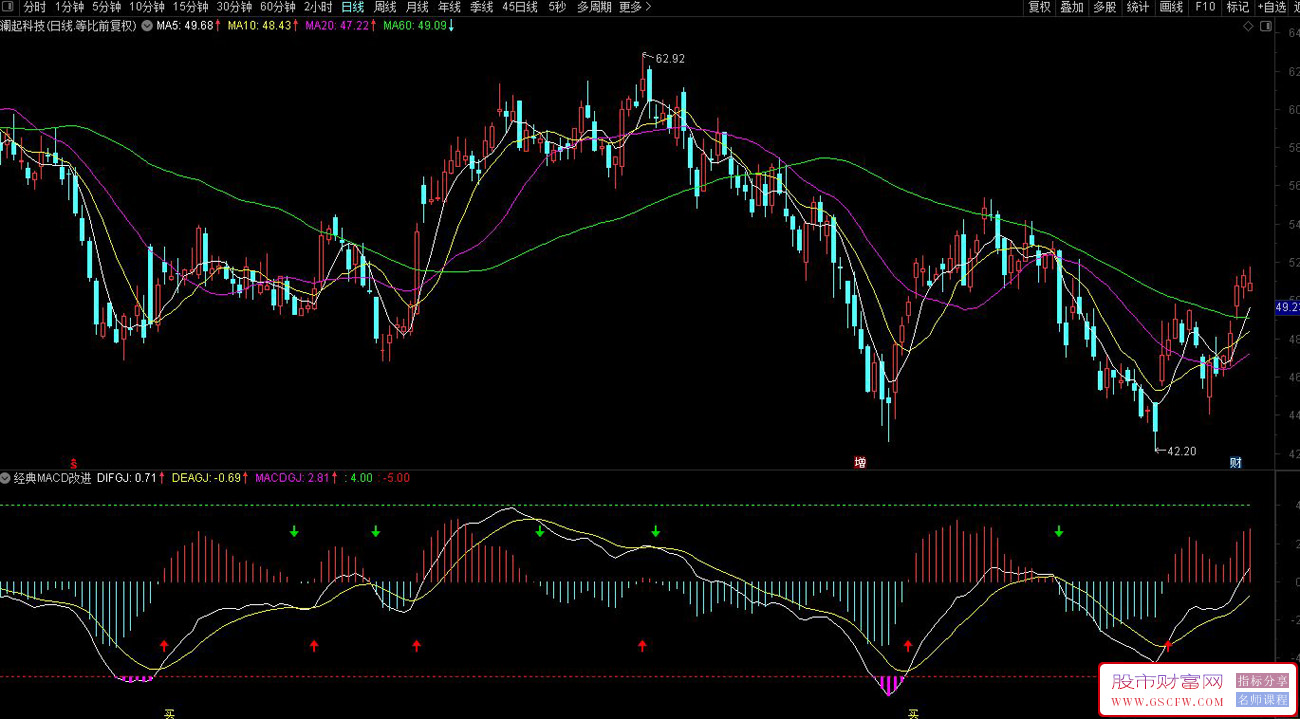The width and height of the screenshot is (1300, 719).
Task: Open the 复权 adjustment menu
Action: 1040,7
